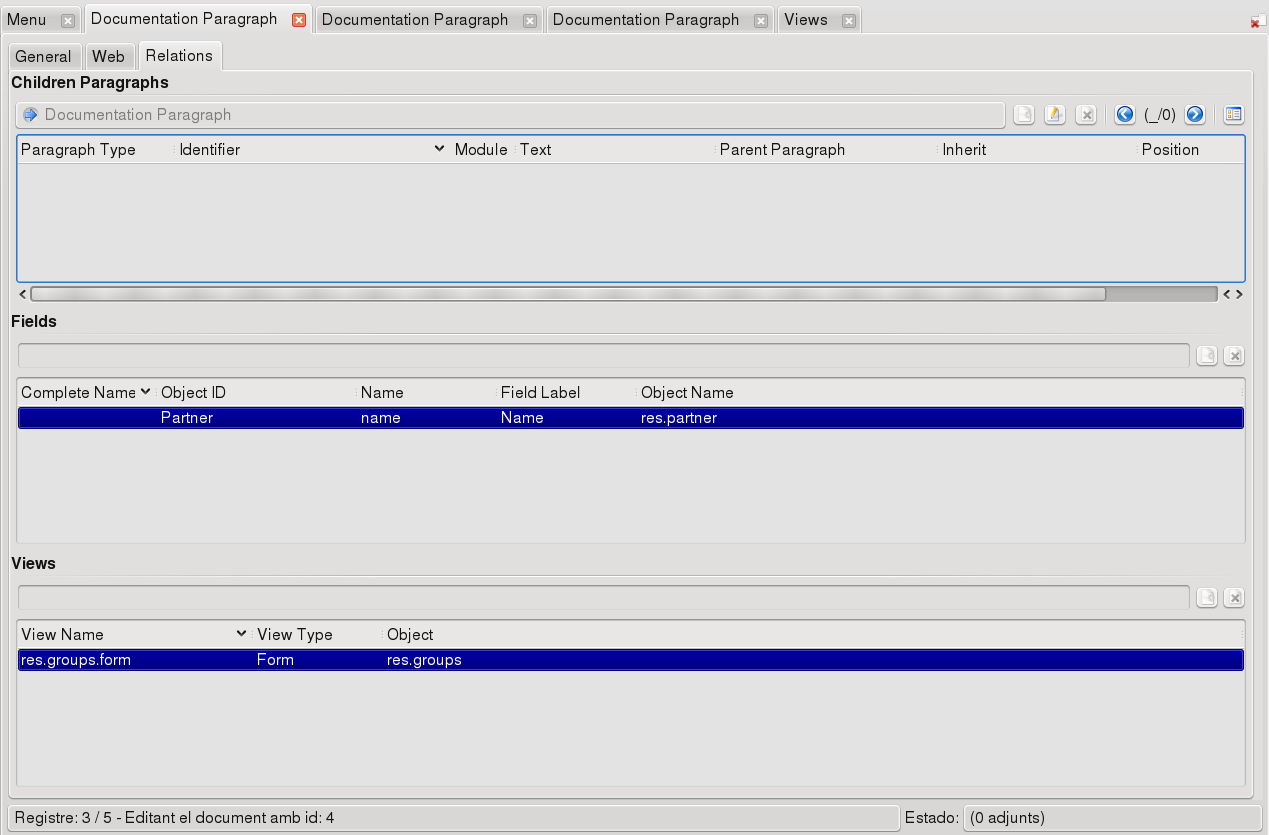1269x835 pixels.
Task: Sort by Module column header
Action: (x=481, y=150)
